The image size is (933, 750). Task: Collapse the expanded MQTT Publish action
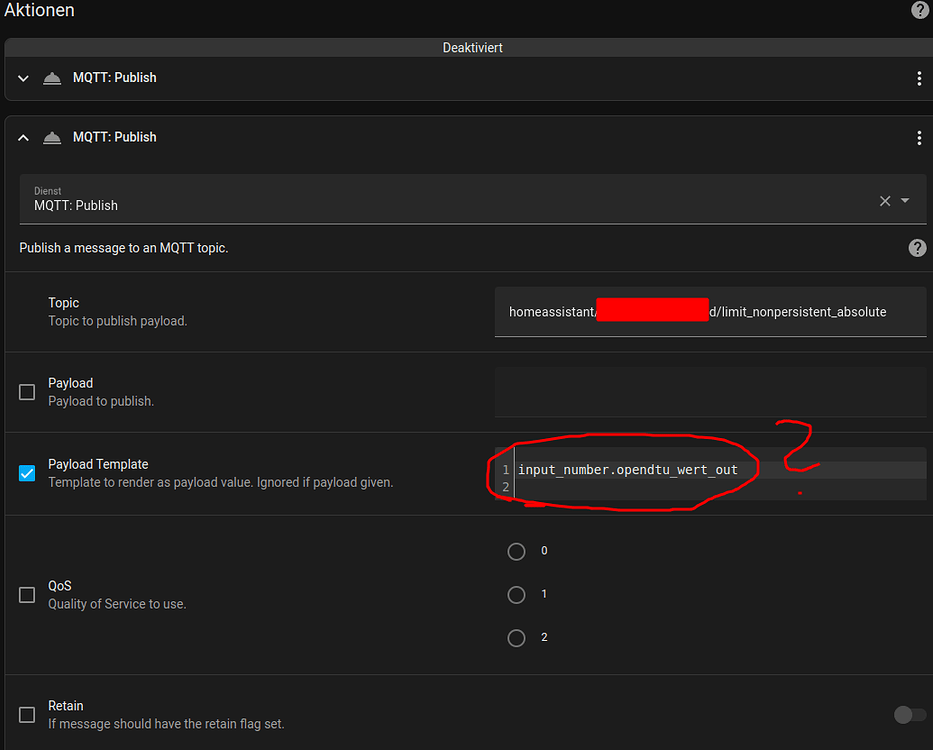[22, 137]
